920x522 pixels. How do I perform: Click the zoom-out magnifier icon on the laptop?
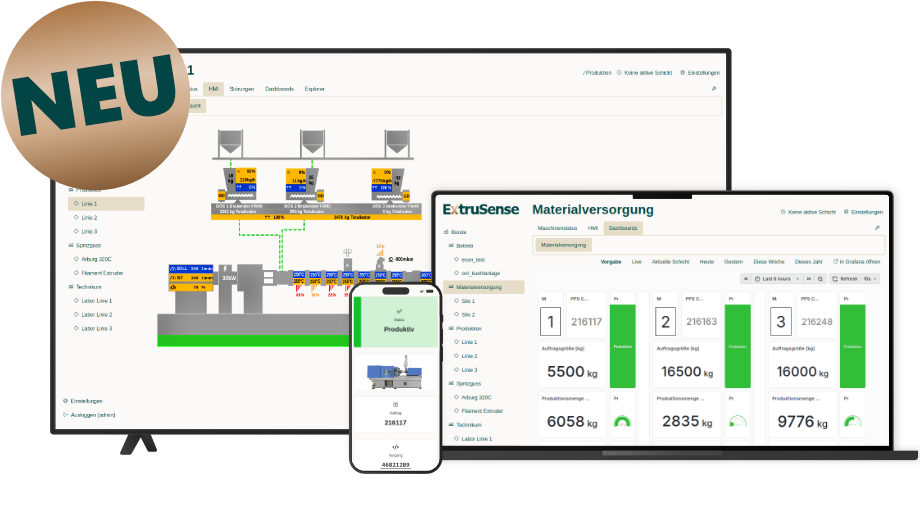coord(820,279)
